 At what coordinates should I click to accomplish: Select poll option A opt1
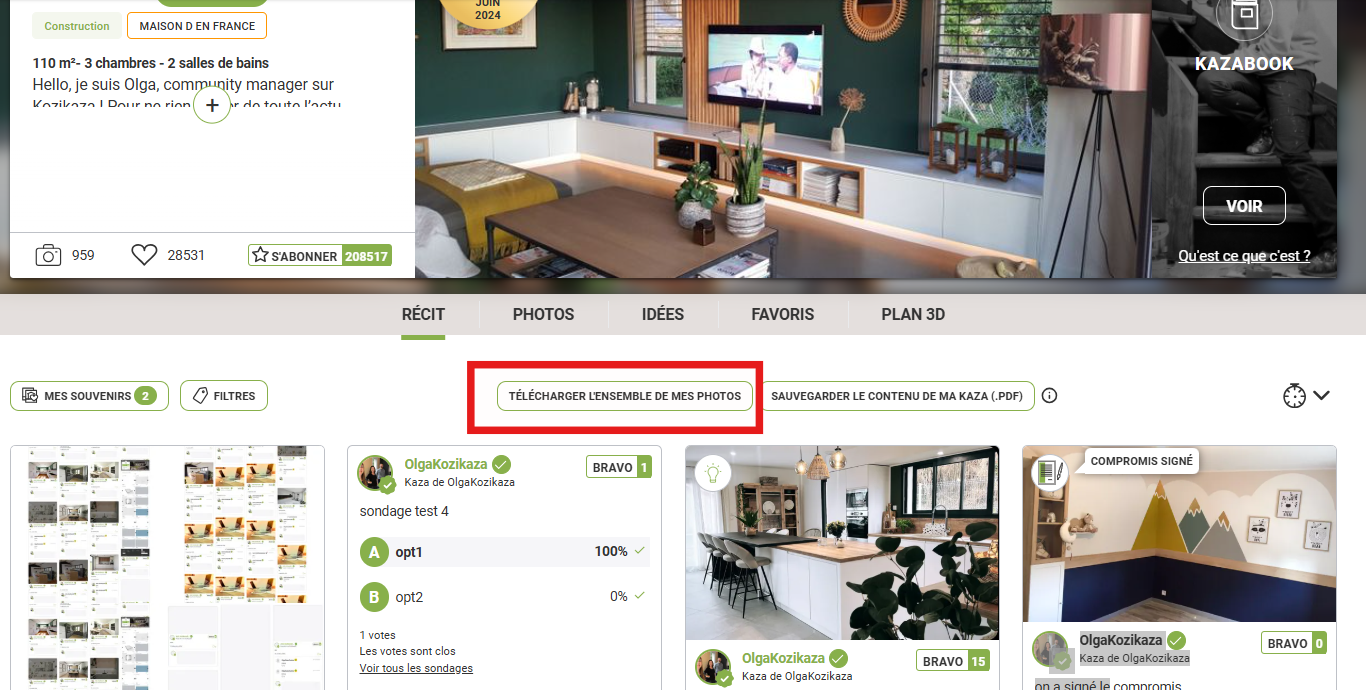click(x=504, y=551)
